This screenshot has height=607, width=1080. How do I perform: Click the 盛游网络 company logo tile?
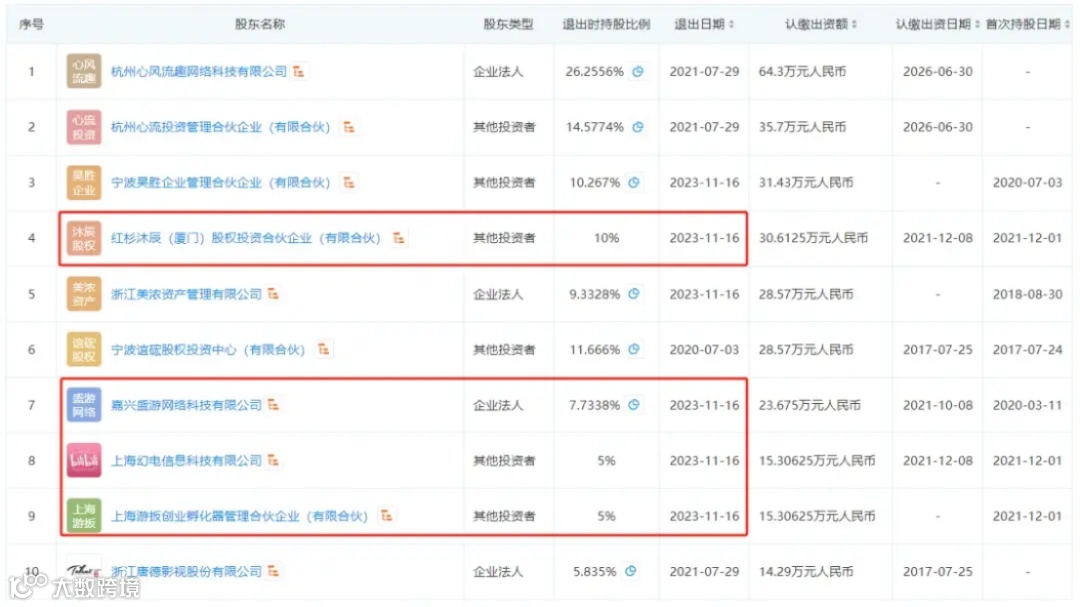pyautogui.click(x=84, y=405)
